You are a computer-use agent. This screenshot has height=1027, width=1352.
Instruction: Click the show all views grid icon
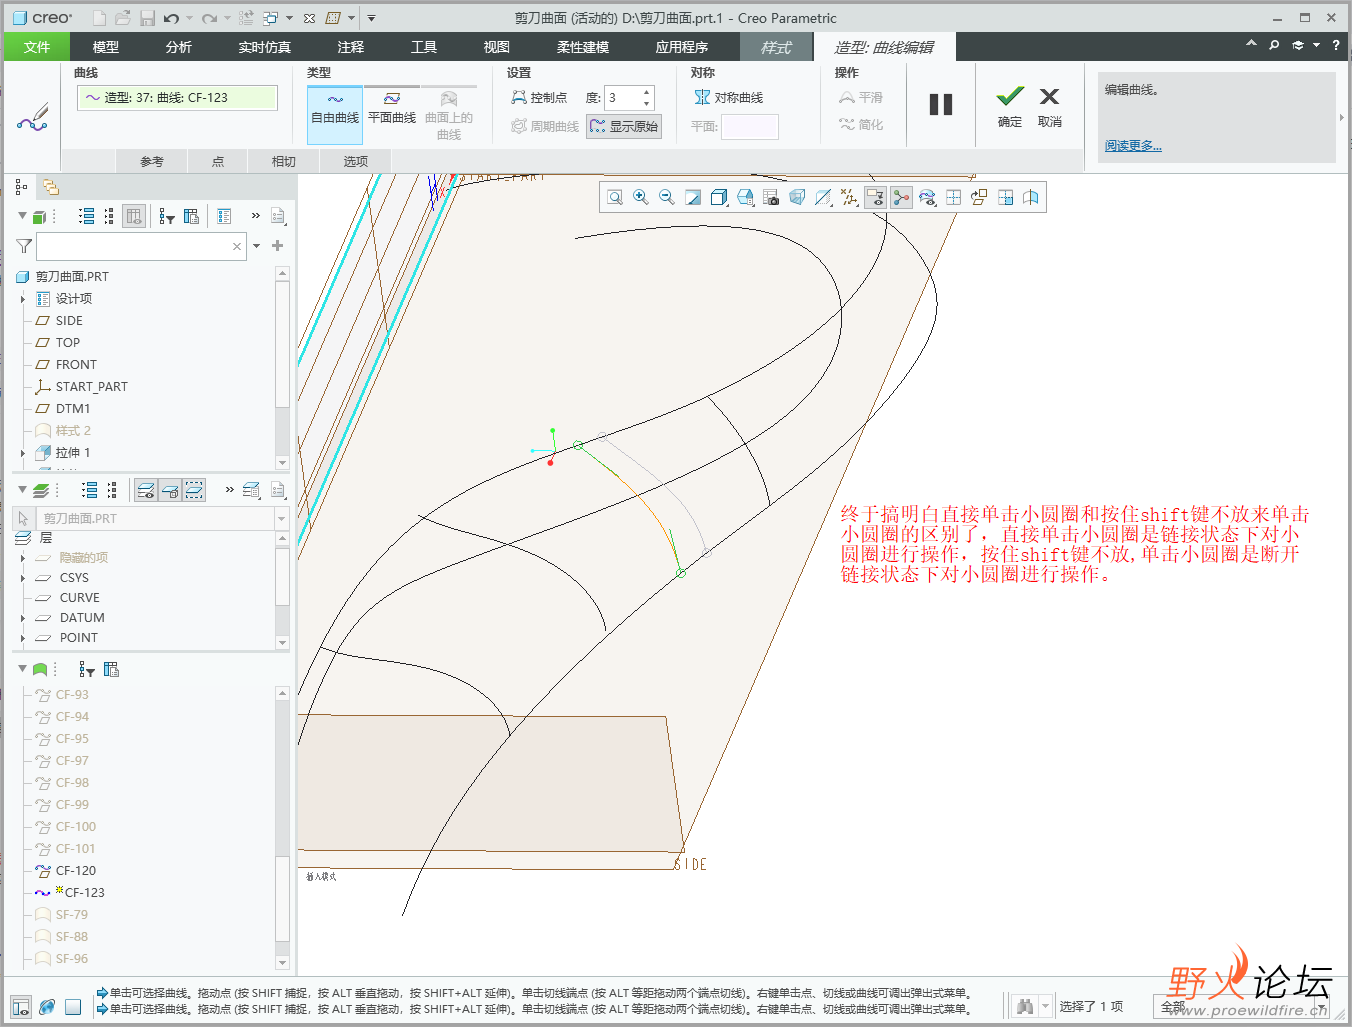953,198
